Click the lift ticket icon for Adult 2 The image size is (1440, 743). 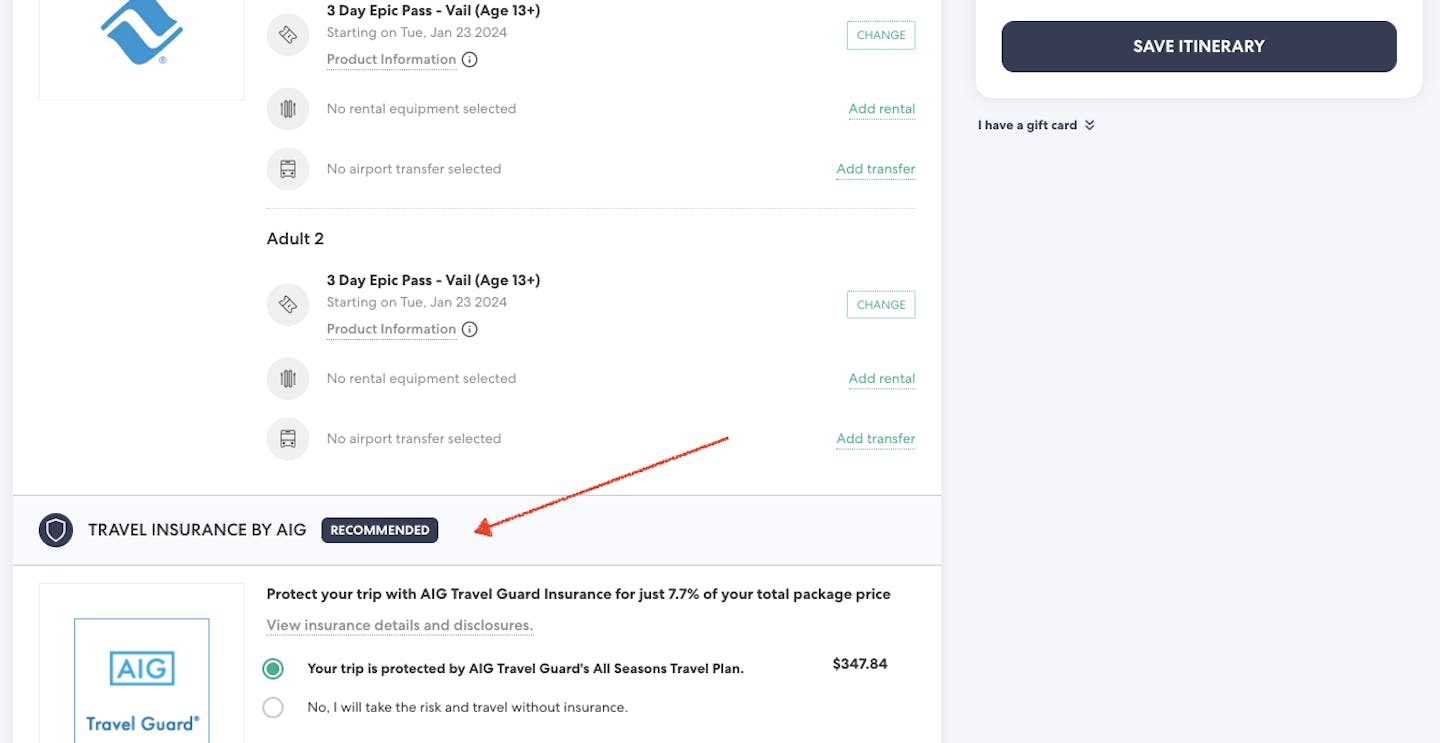pos(288,304)
